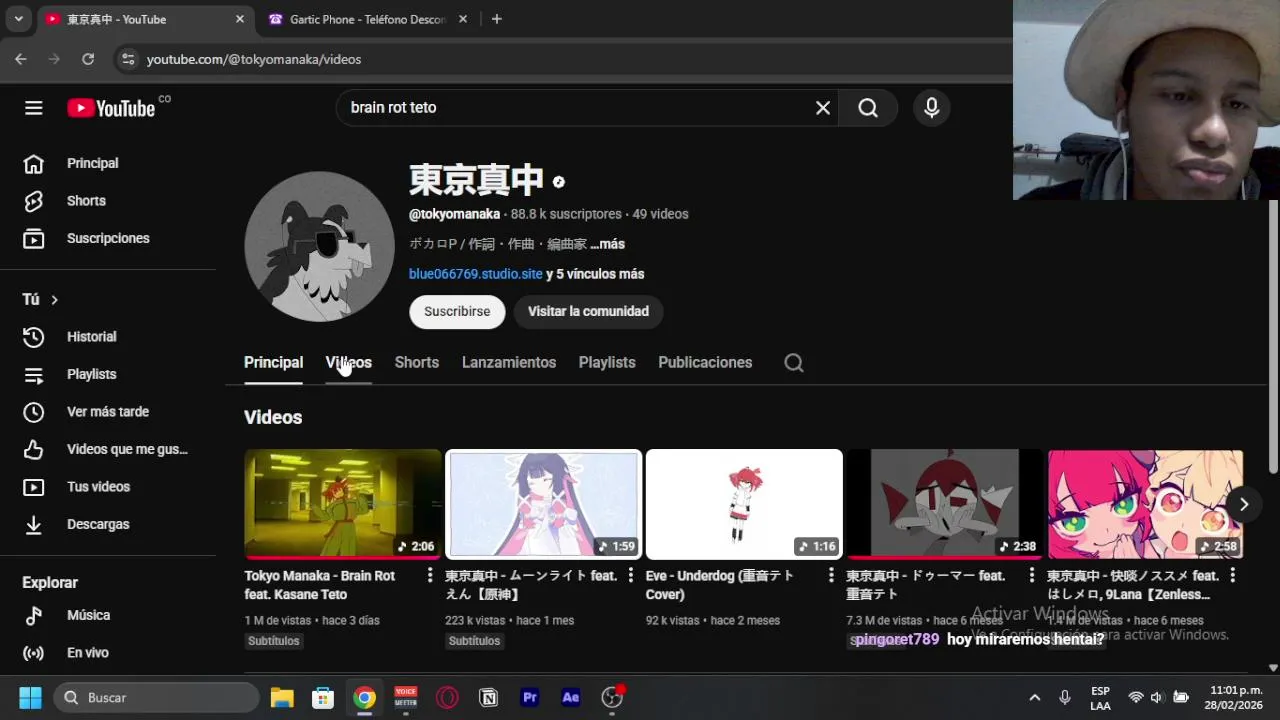Click the Suscribirse button

coord(457,312)
